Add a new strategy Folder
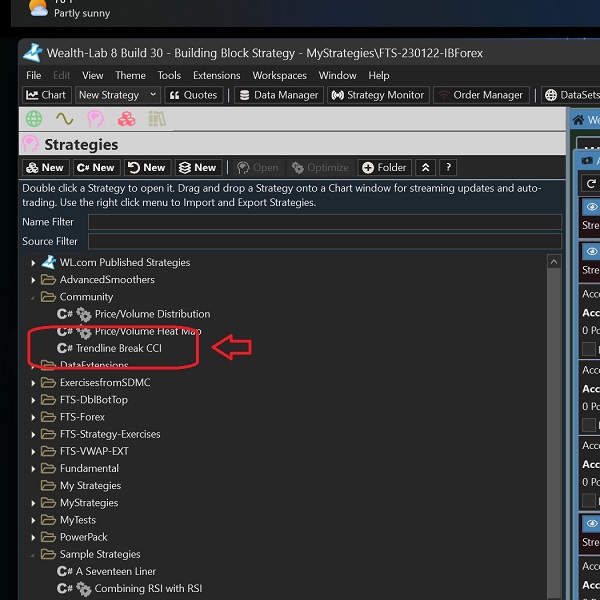Screen dimensions: 600x600 [x=385, y=168]
